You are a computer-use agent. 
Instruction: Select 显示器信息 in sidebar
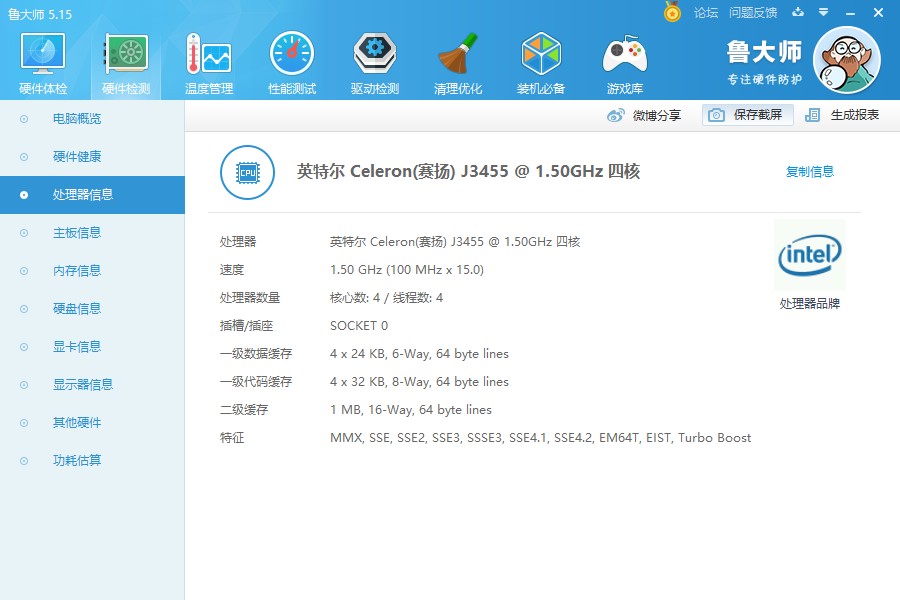(92, 384)
